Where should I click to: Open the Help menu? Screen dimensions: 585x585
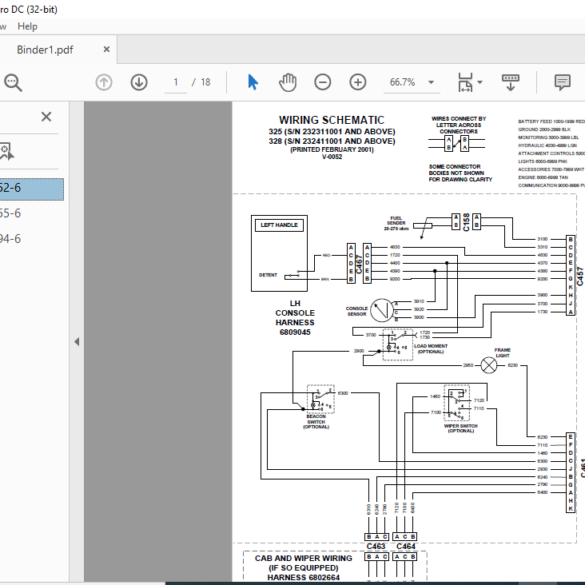pyautogui.click(x=27, y=26)
